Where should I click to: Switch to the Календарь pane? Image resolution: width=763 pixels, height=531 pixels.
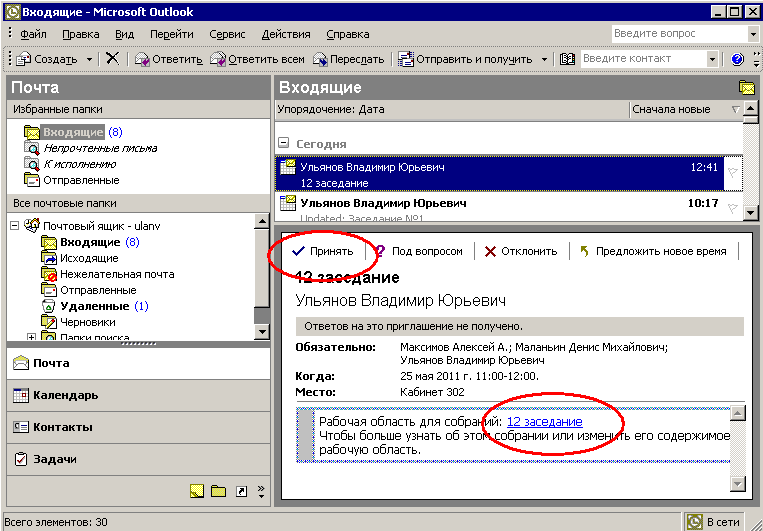pyautogui.click(x=138, y=395)
